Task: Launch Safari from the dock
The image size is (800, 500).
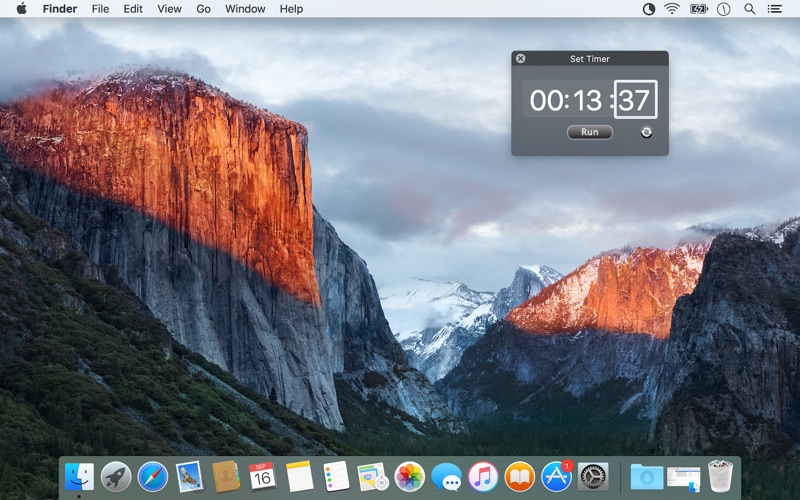Action: tap(153, 477)
